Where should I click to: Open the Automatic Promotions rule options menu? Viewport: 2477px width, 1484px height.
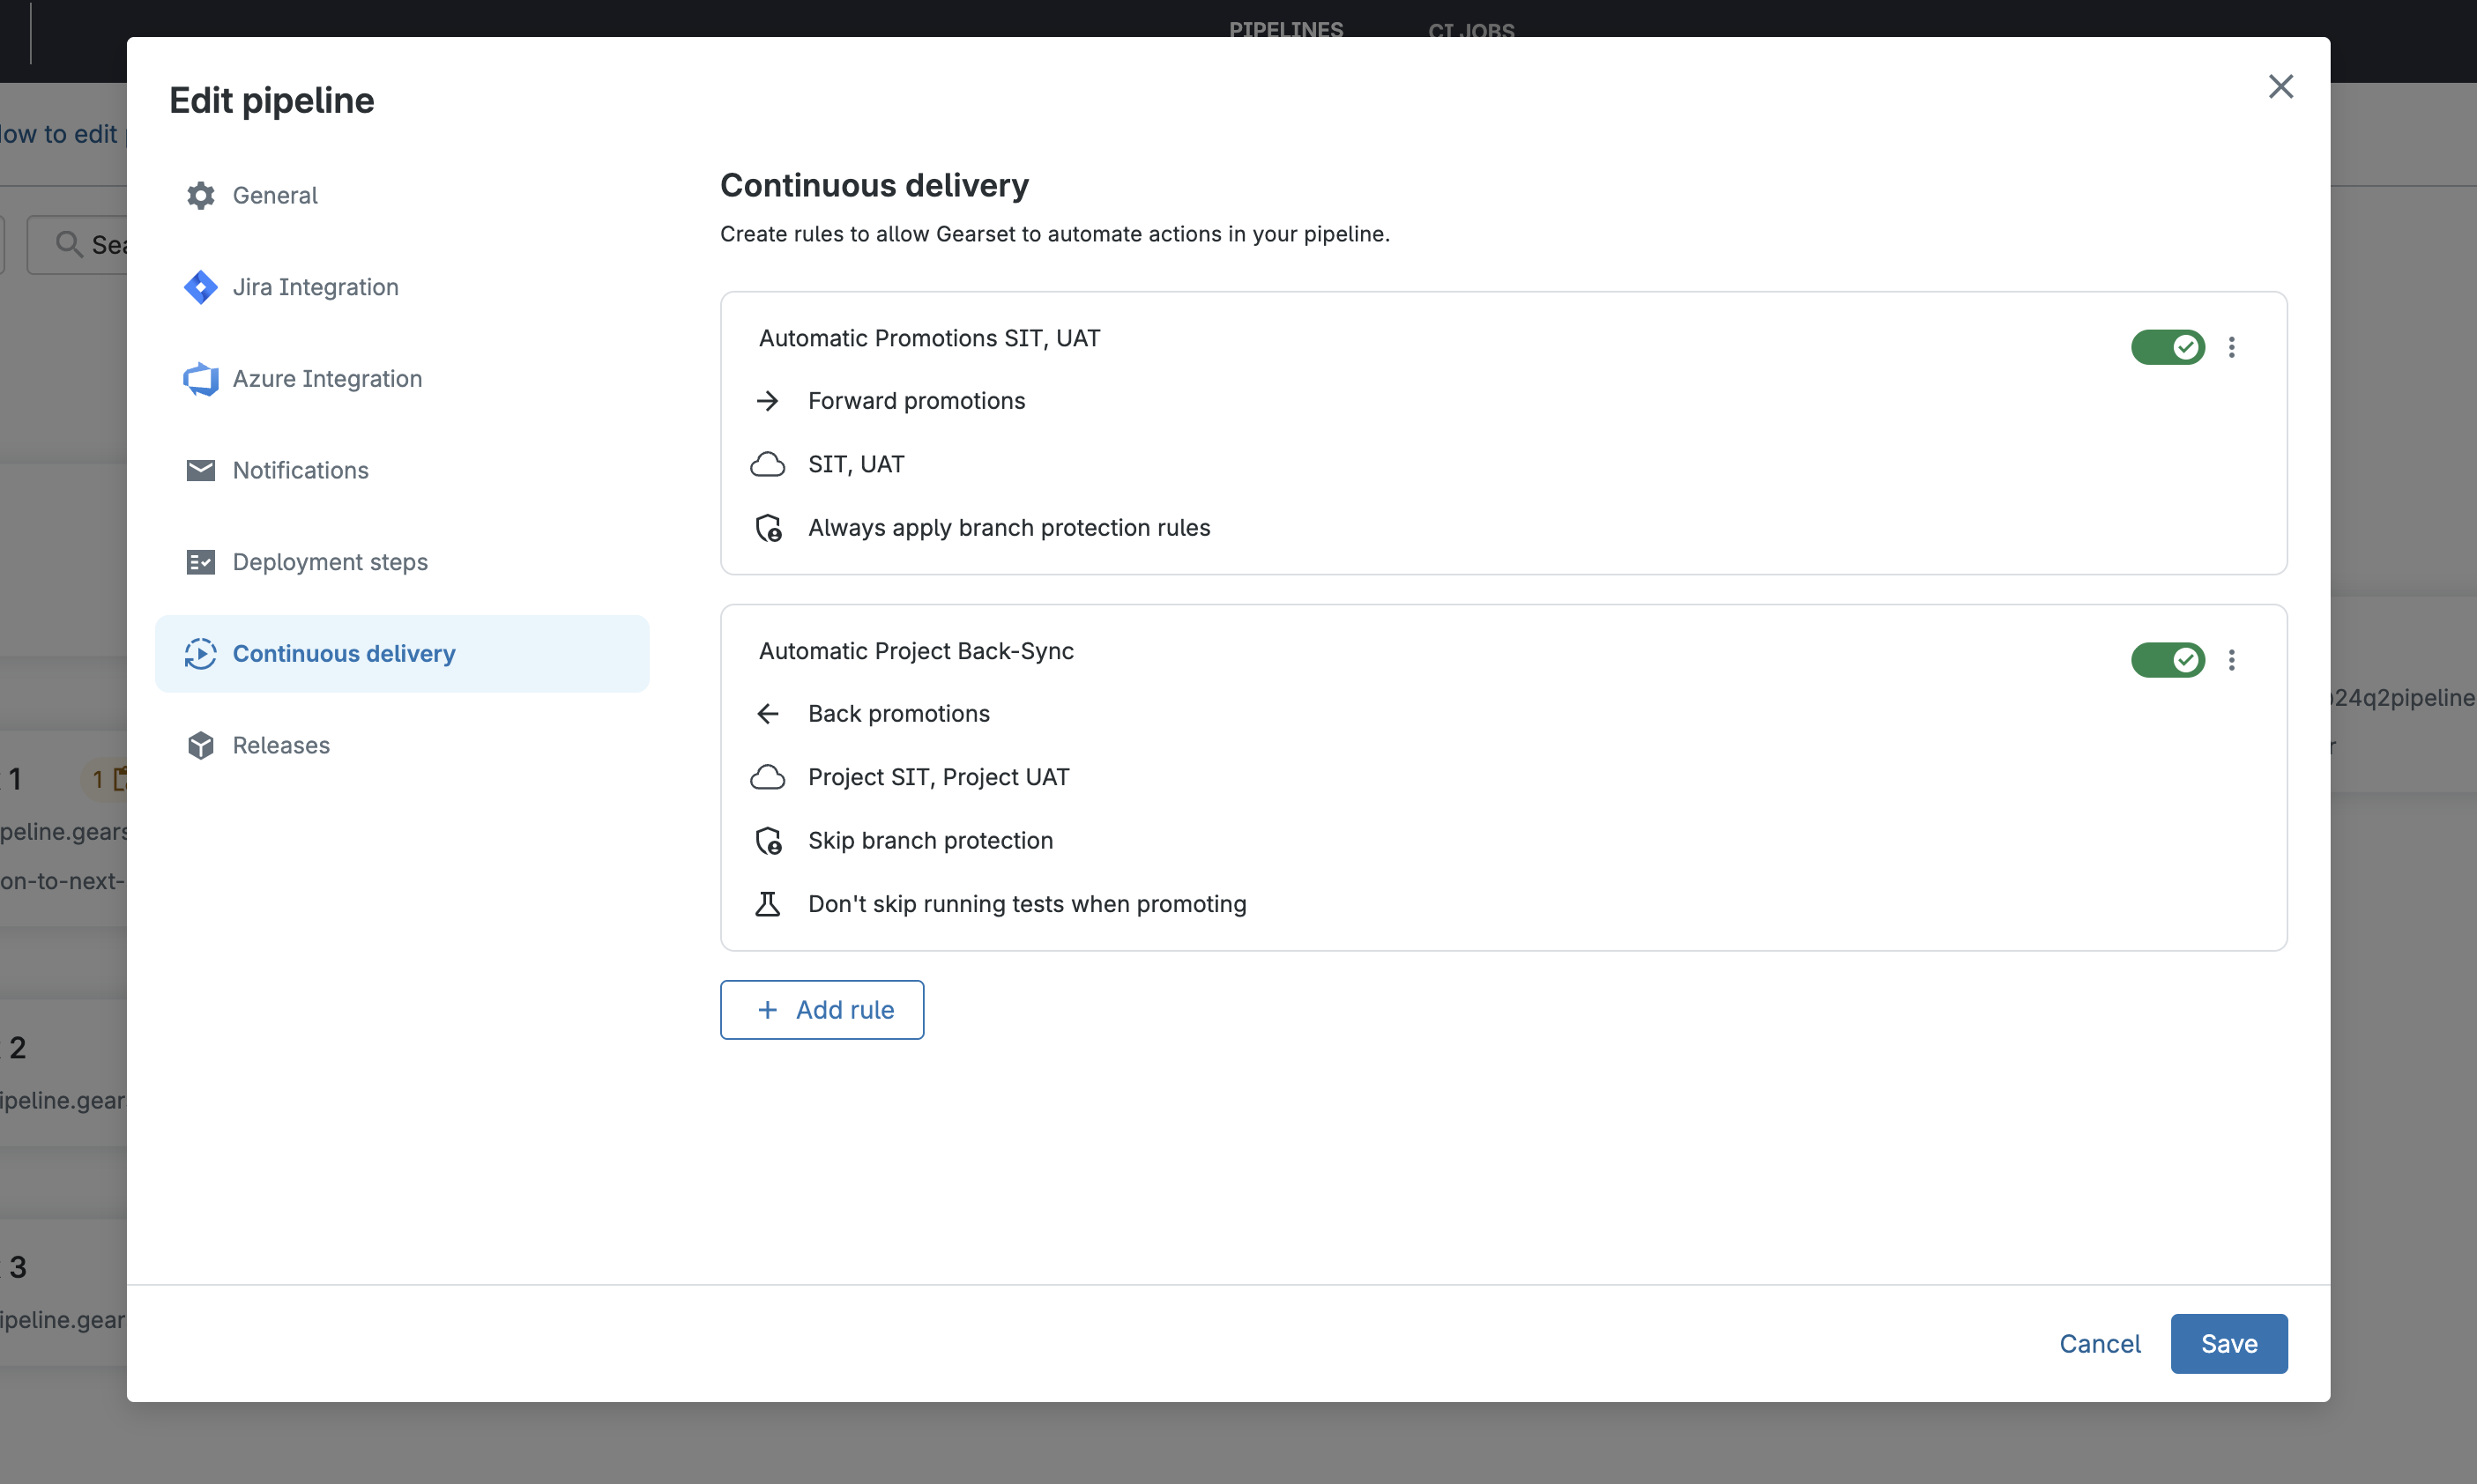click(x=2232, y=347)
